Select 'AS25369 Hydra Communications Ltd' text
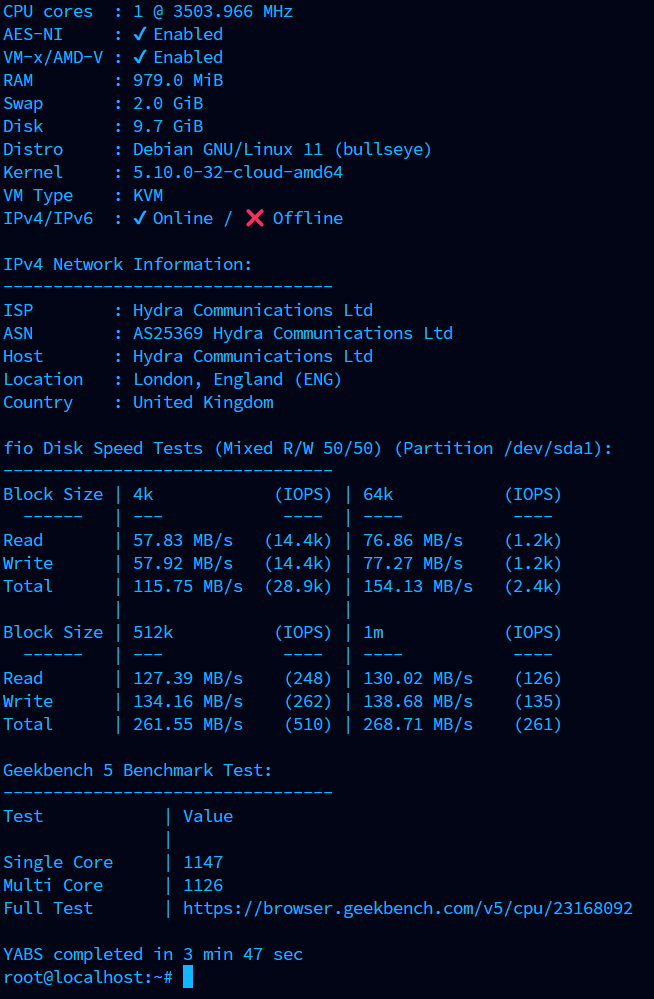Screen dimensions: 654x999 tap(293, 333)
